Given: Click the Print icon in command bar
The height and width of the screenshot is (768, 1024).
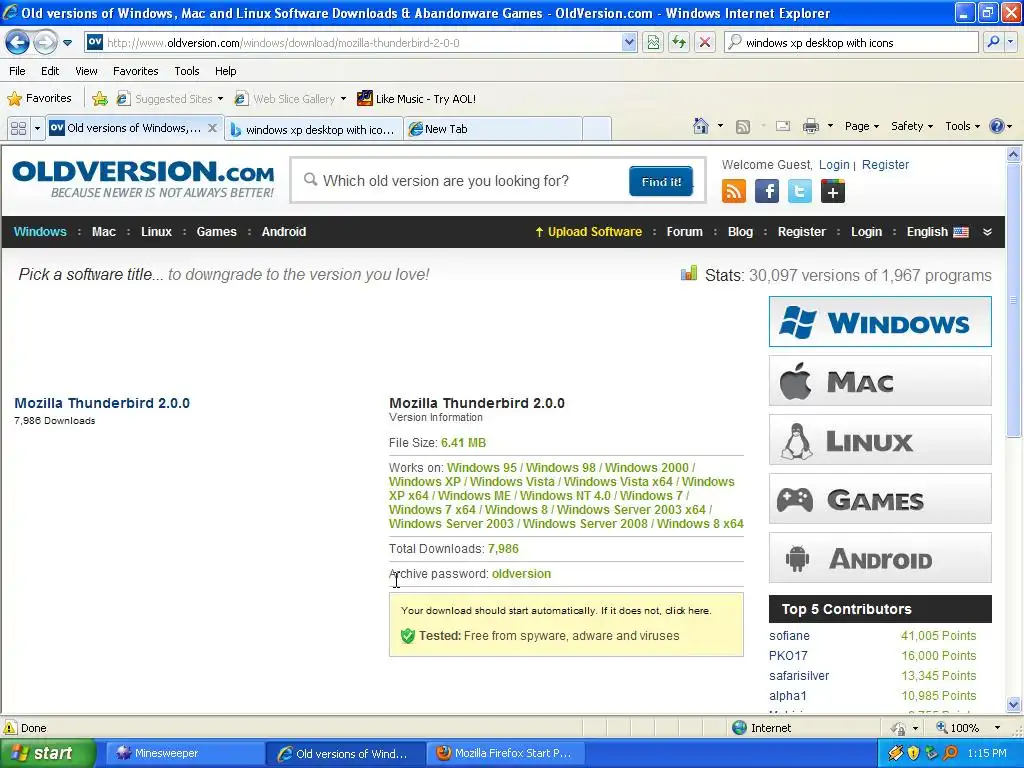Looking at the screenshot, I should pos(810,126).
